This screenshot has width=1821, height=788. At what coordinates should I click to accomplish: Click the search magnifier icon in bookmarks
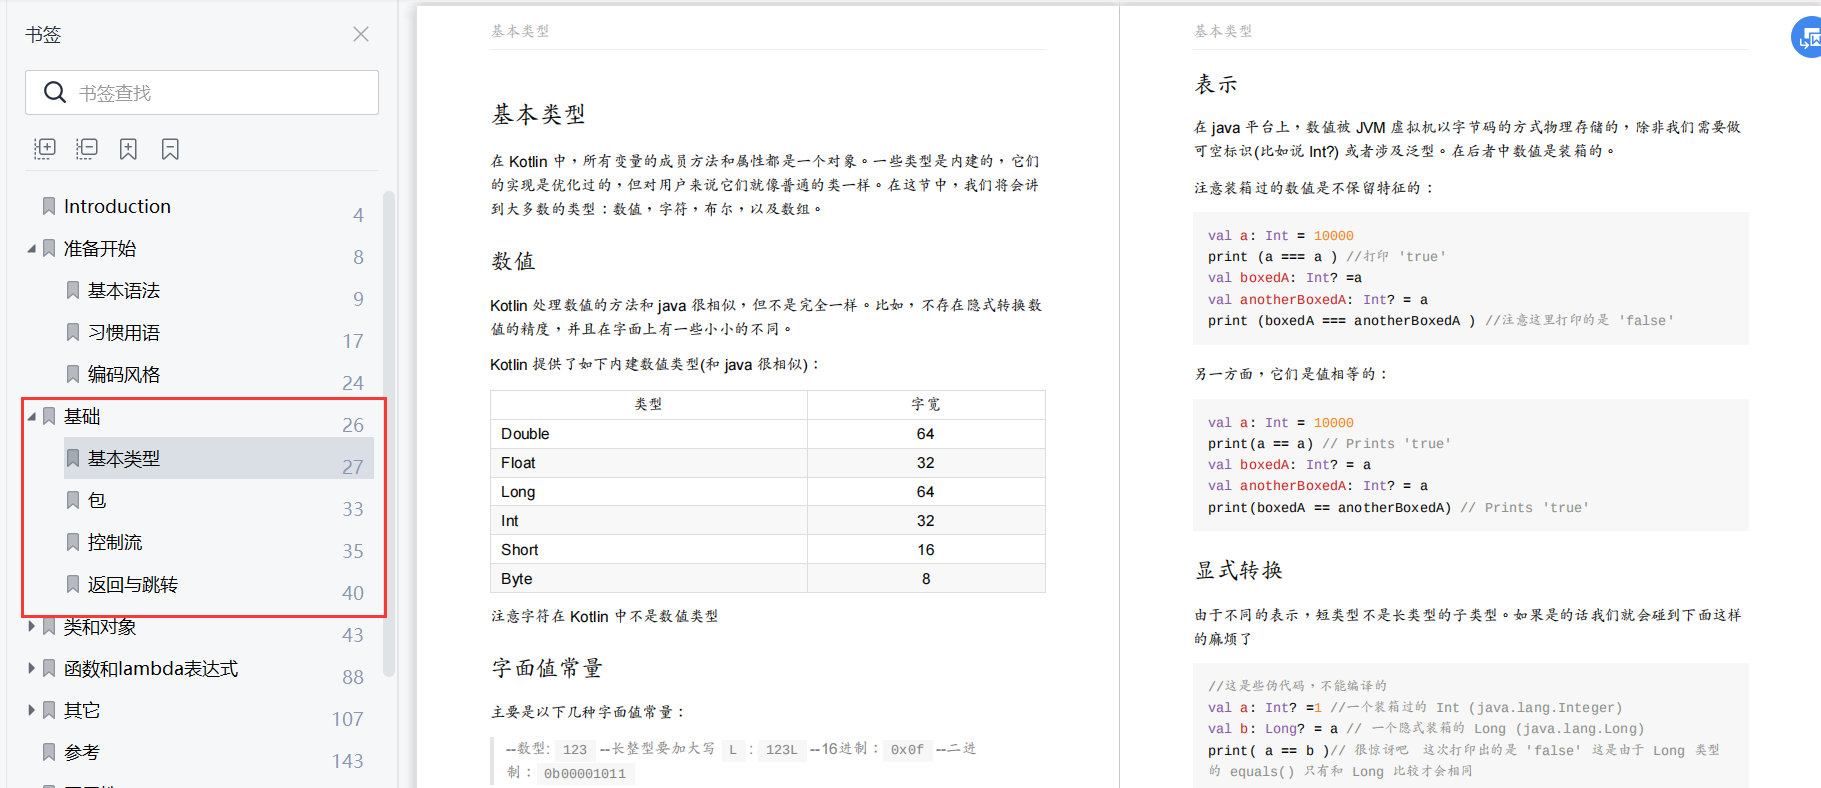click(55, 93)
